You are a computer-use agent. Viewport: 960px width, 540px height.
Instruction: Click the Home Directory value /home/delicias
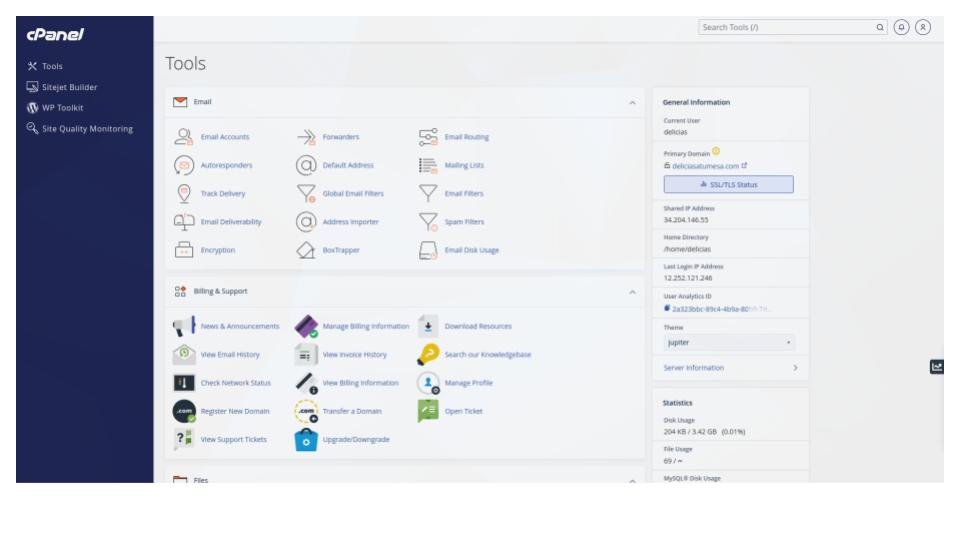687,249
